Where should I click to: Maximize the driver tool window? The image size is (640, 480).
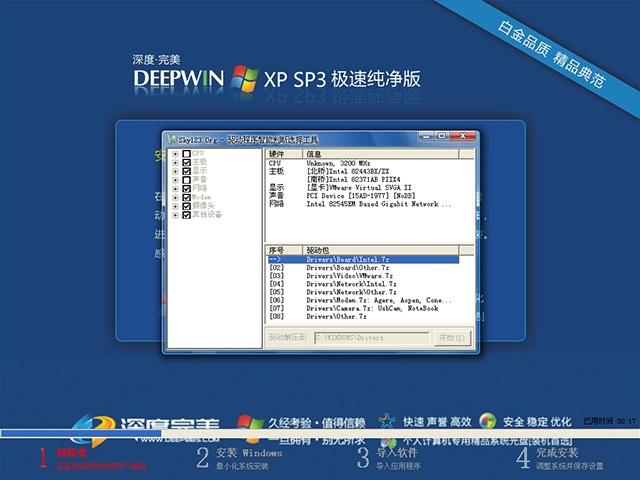tap(442, 136)
